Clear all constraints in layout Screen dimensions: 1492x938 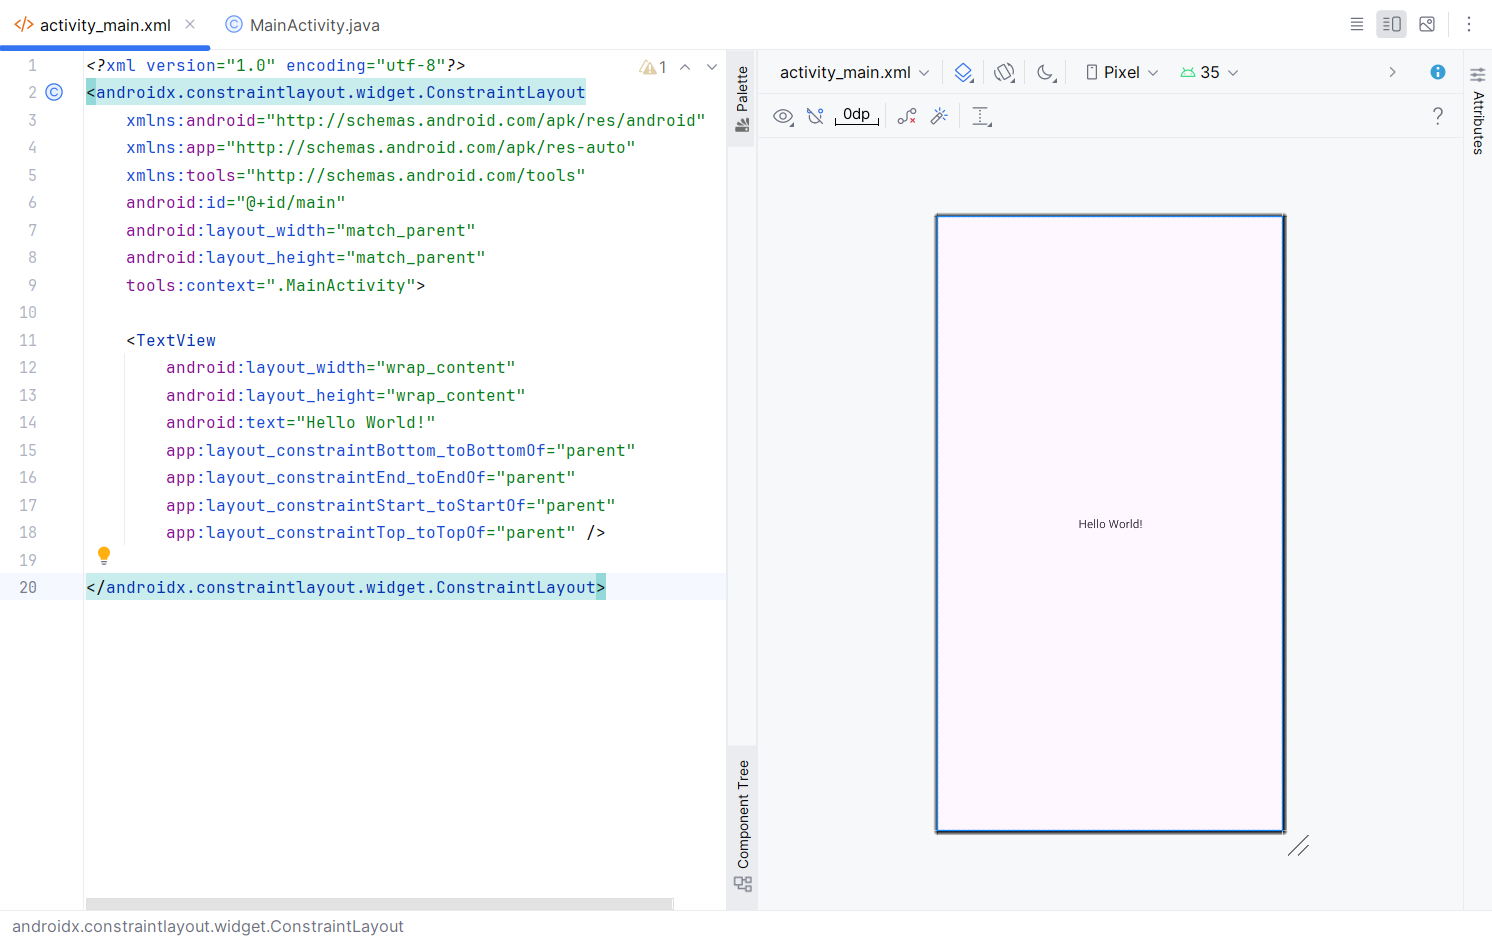pyautogui.click(x=907, y=116)
